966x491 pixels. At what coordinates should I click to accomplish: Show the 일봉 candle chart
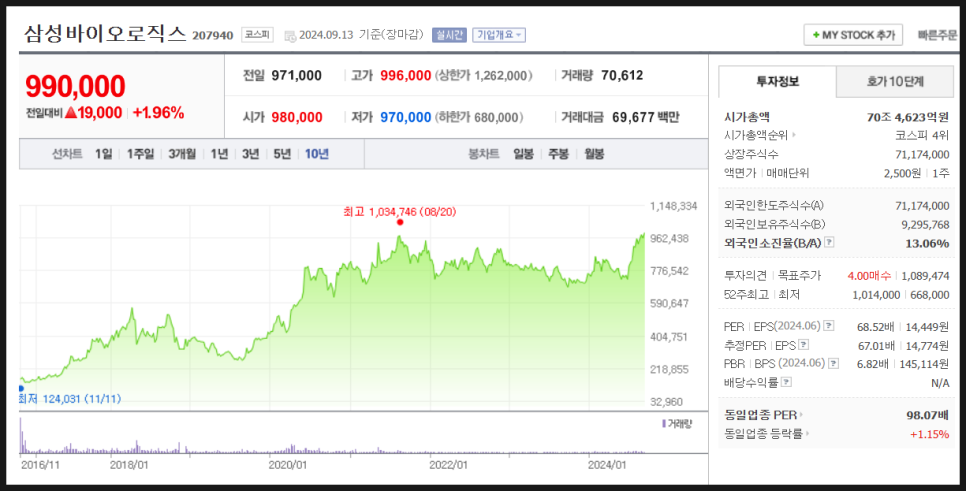(x=523, y=154)
